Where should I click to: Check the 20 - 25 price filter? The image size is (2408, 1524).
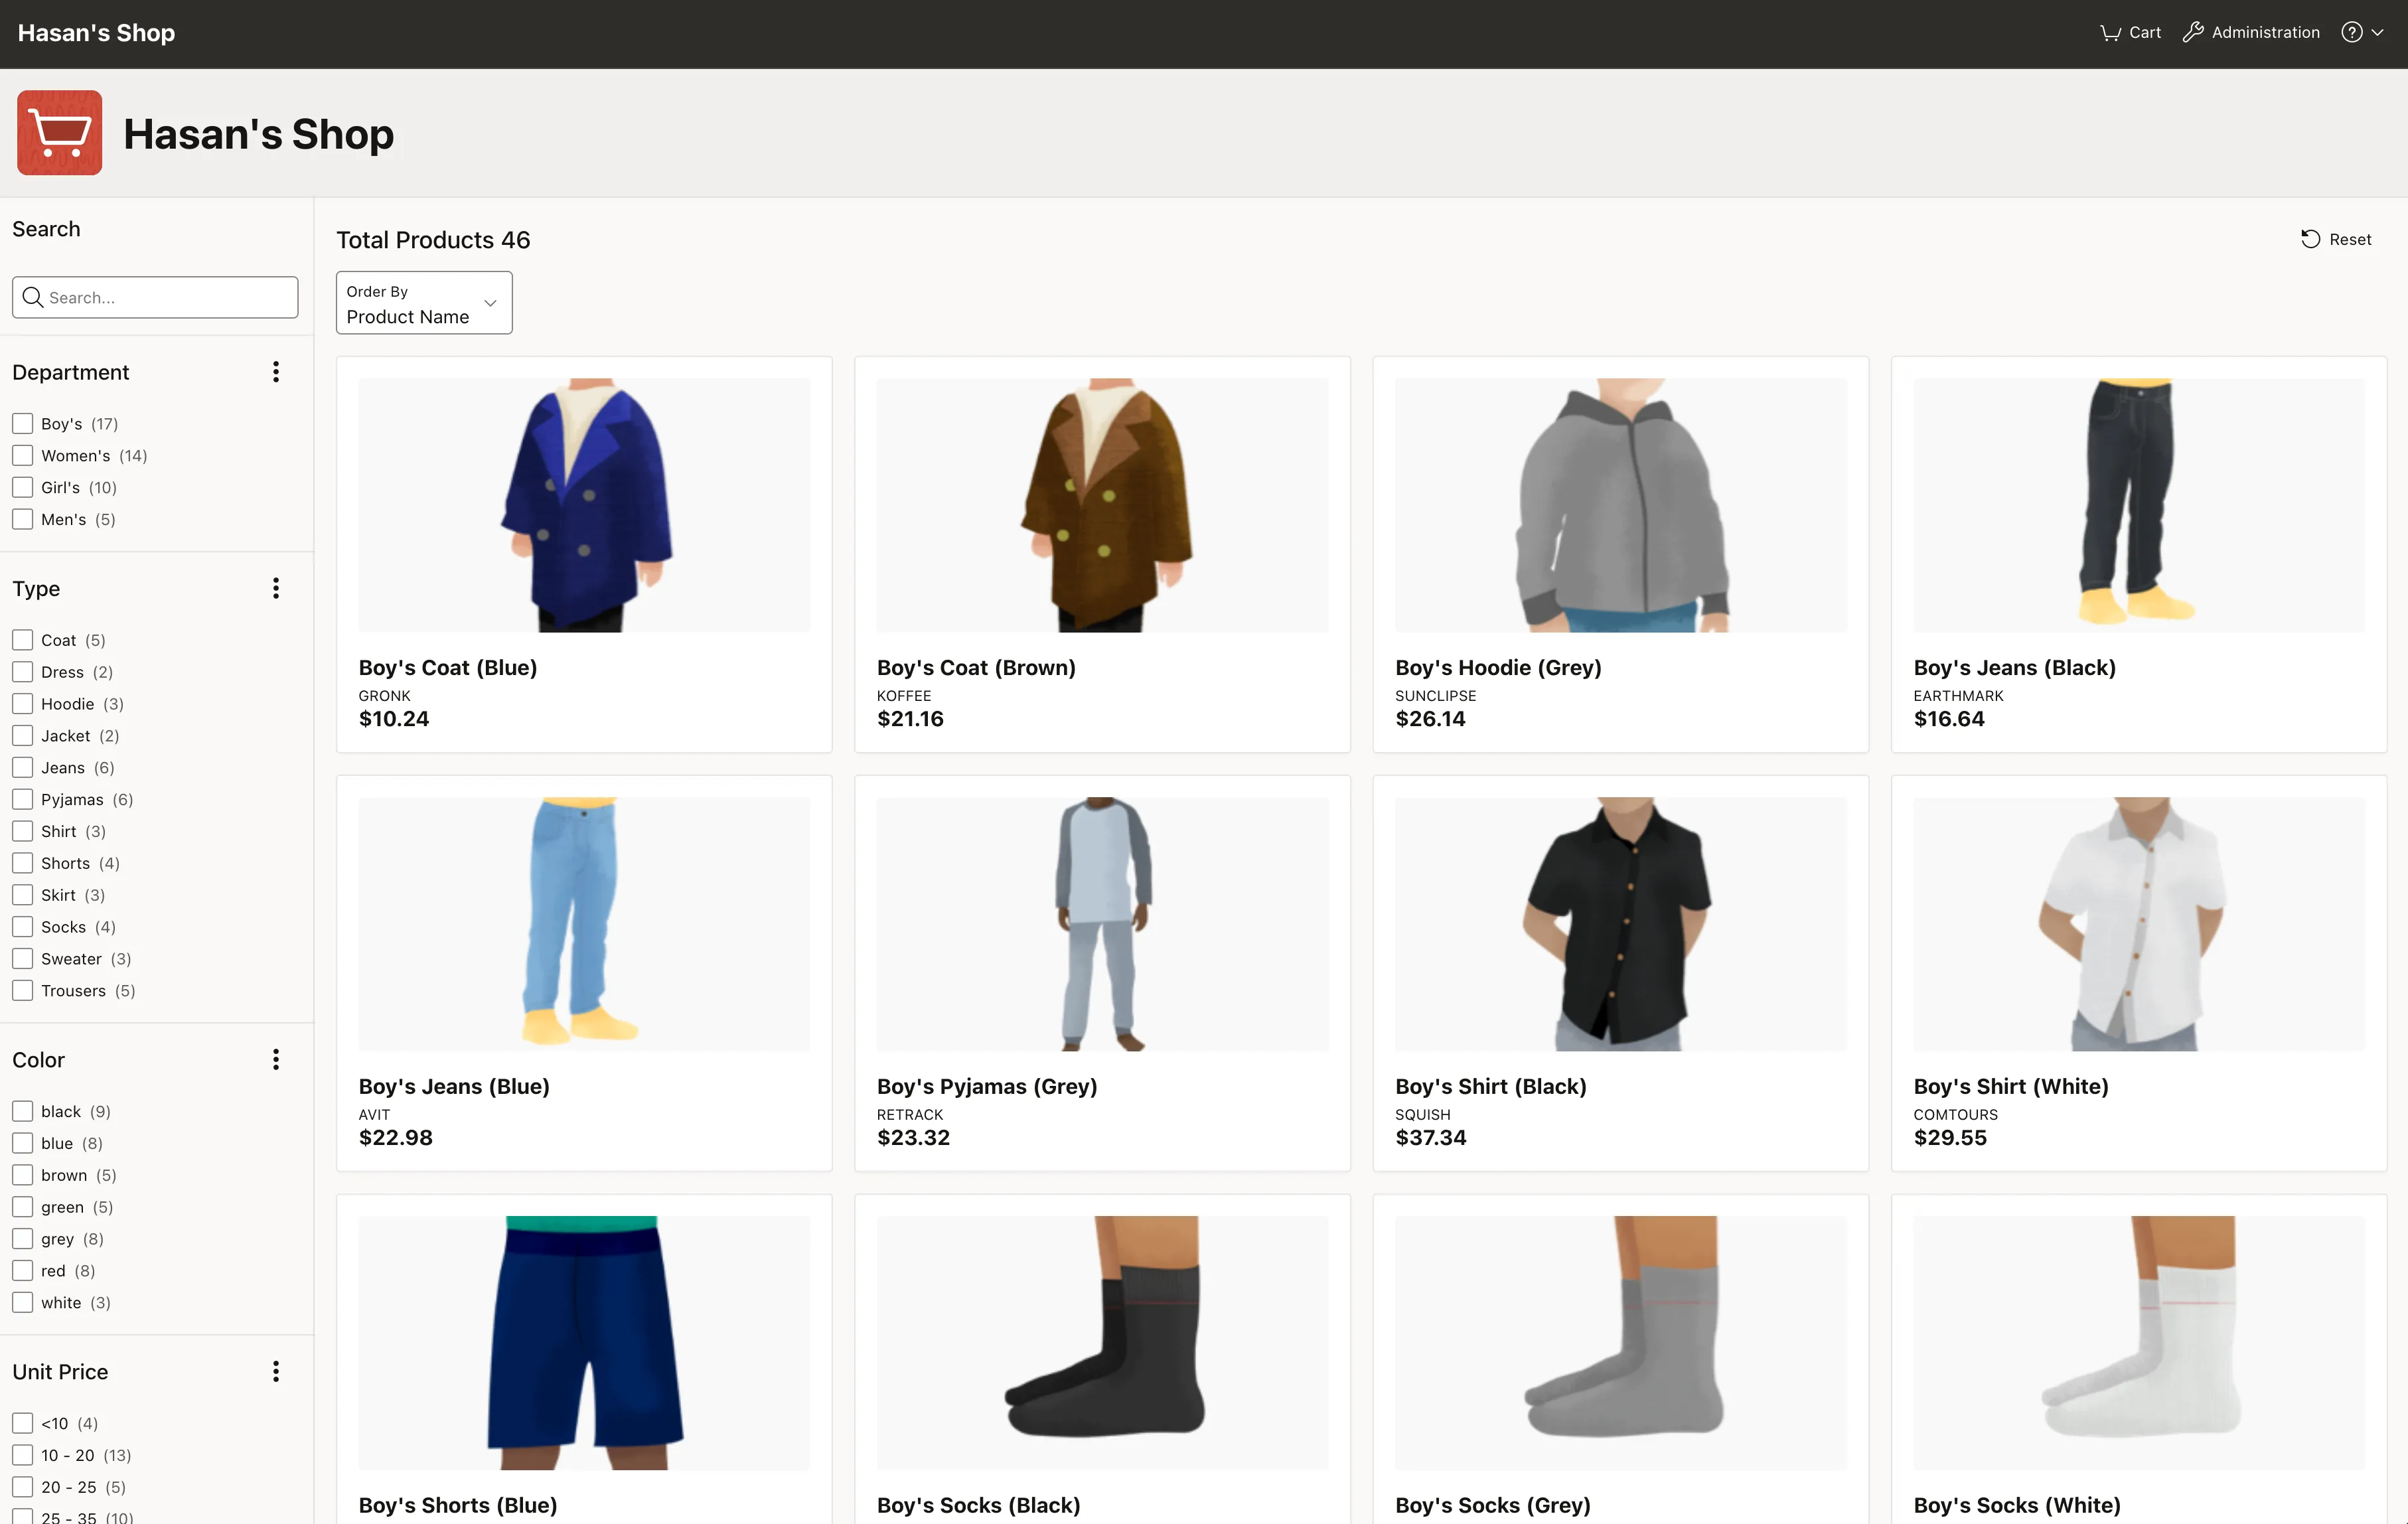click(23, 1488)
